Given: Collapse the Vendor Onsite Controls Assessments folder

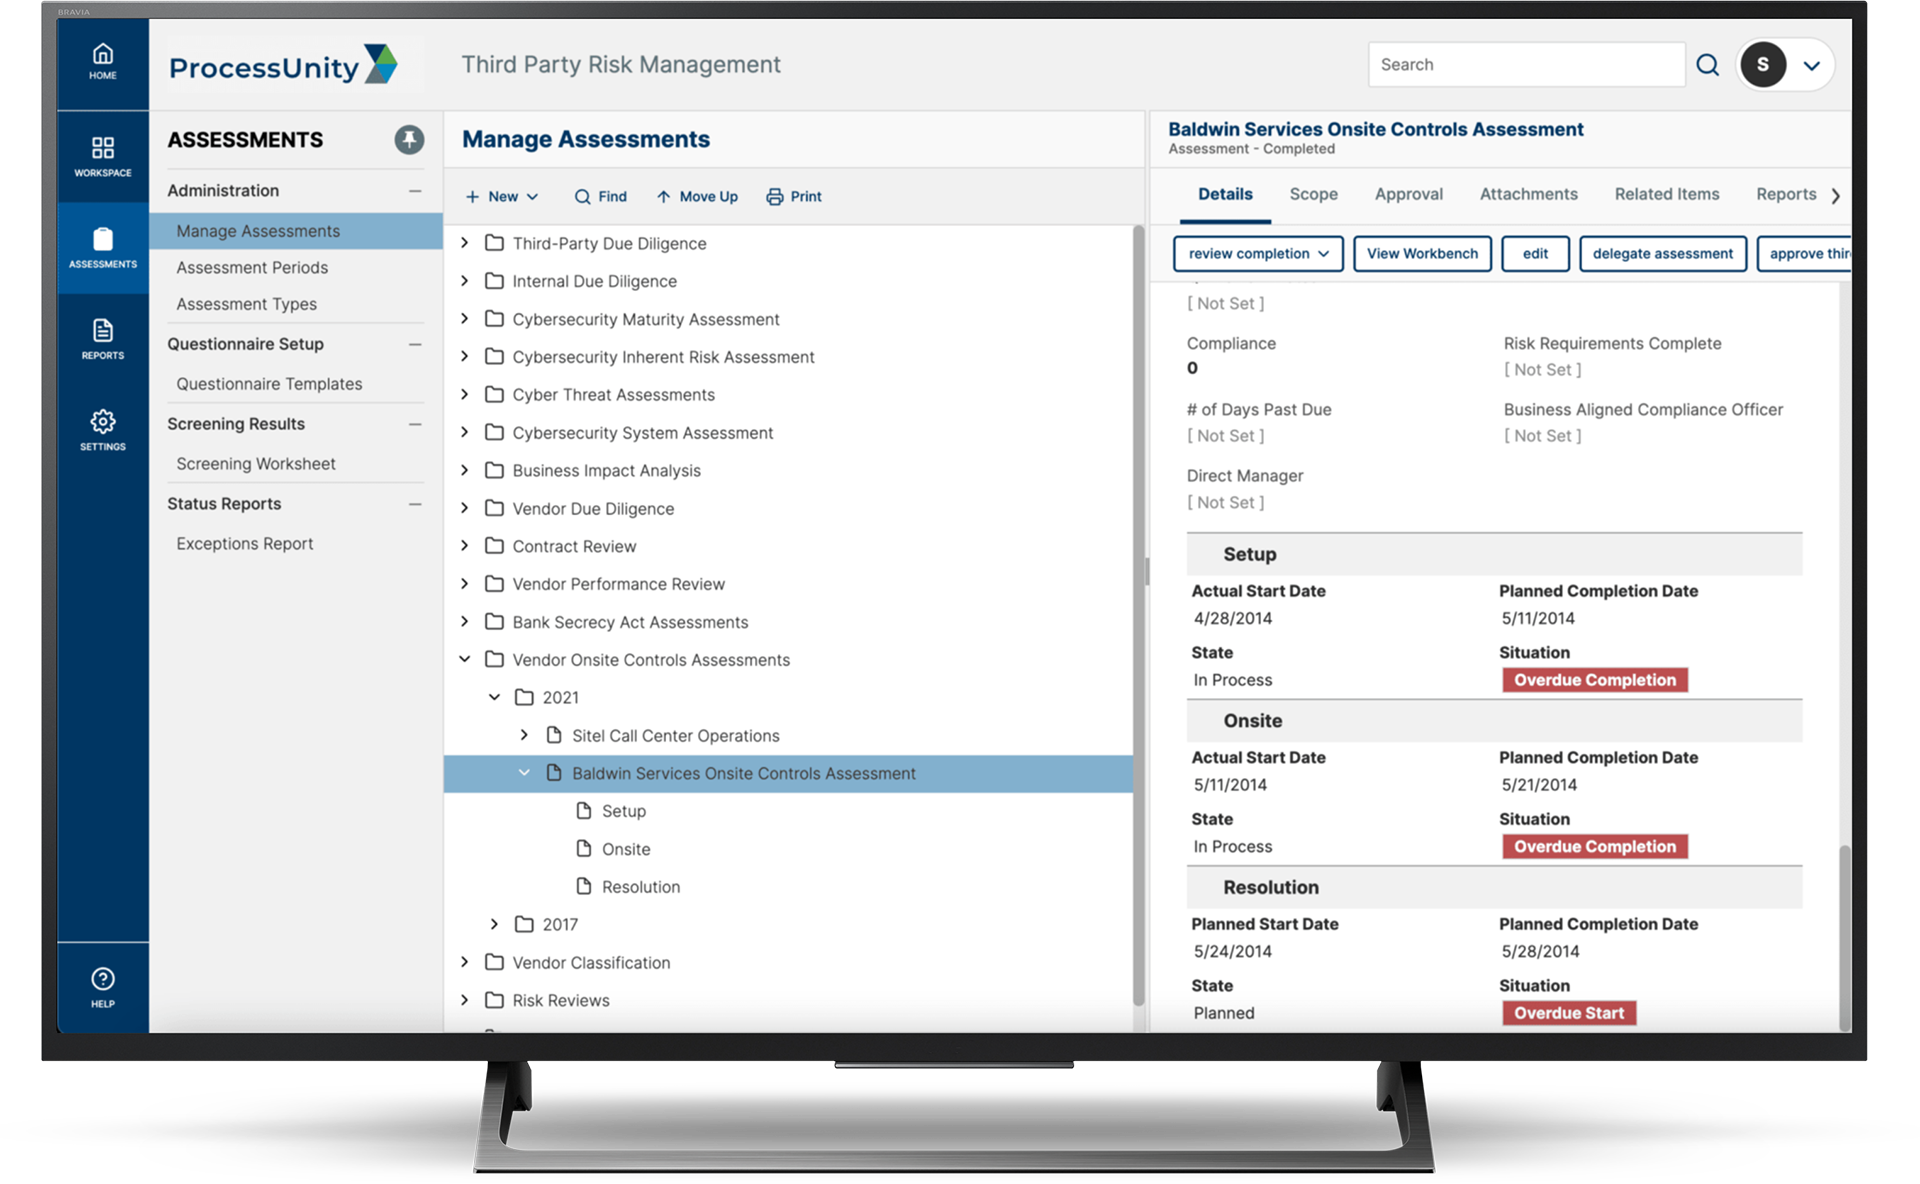Looking at the screenshot, I should click(468, 659).
